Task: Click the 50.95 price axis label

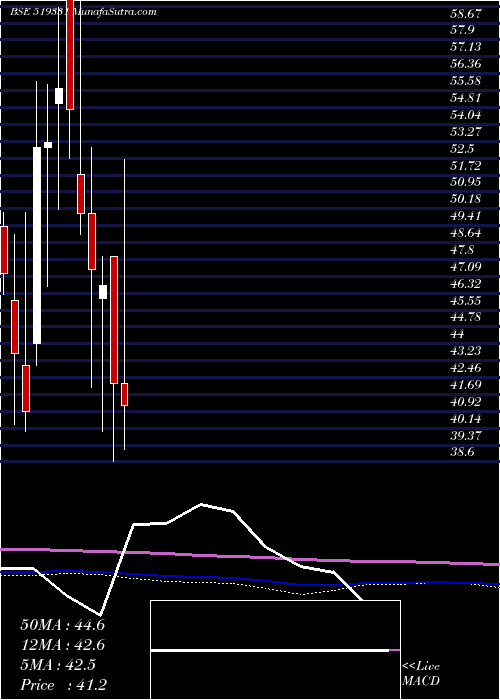Action: [x=466, y=183]
